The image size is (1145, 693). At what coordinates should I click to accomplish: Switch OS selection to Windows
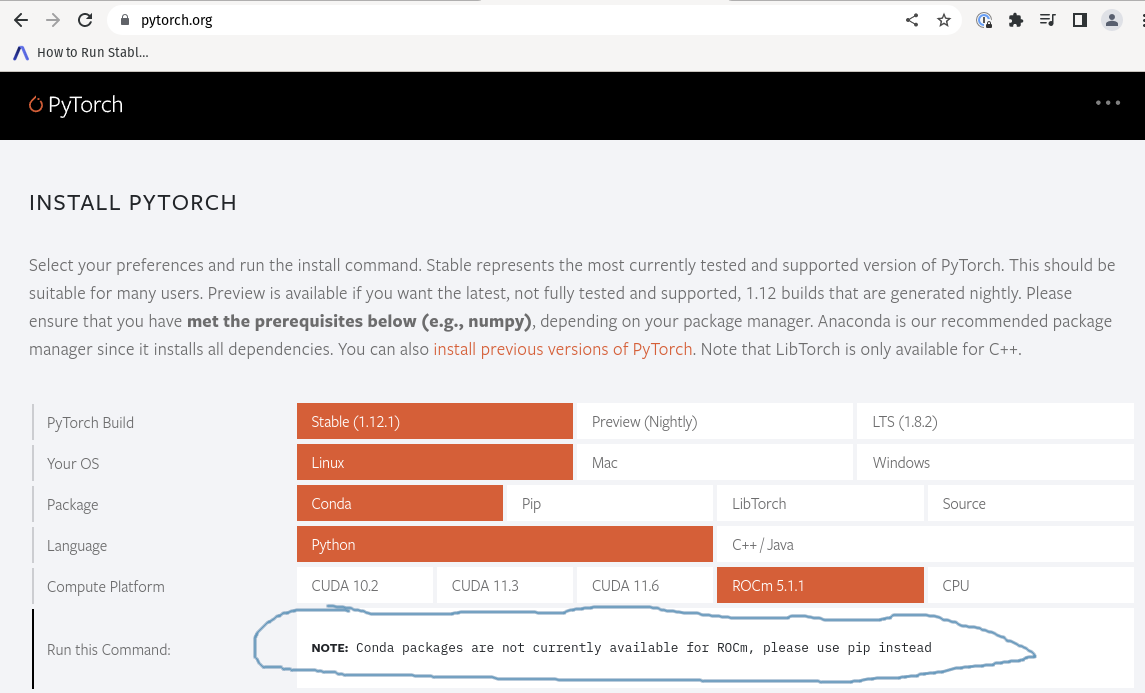point(994,462)
